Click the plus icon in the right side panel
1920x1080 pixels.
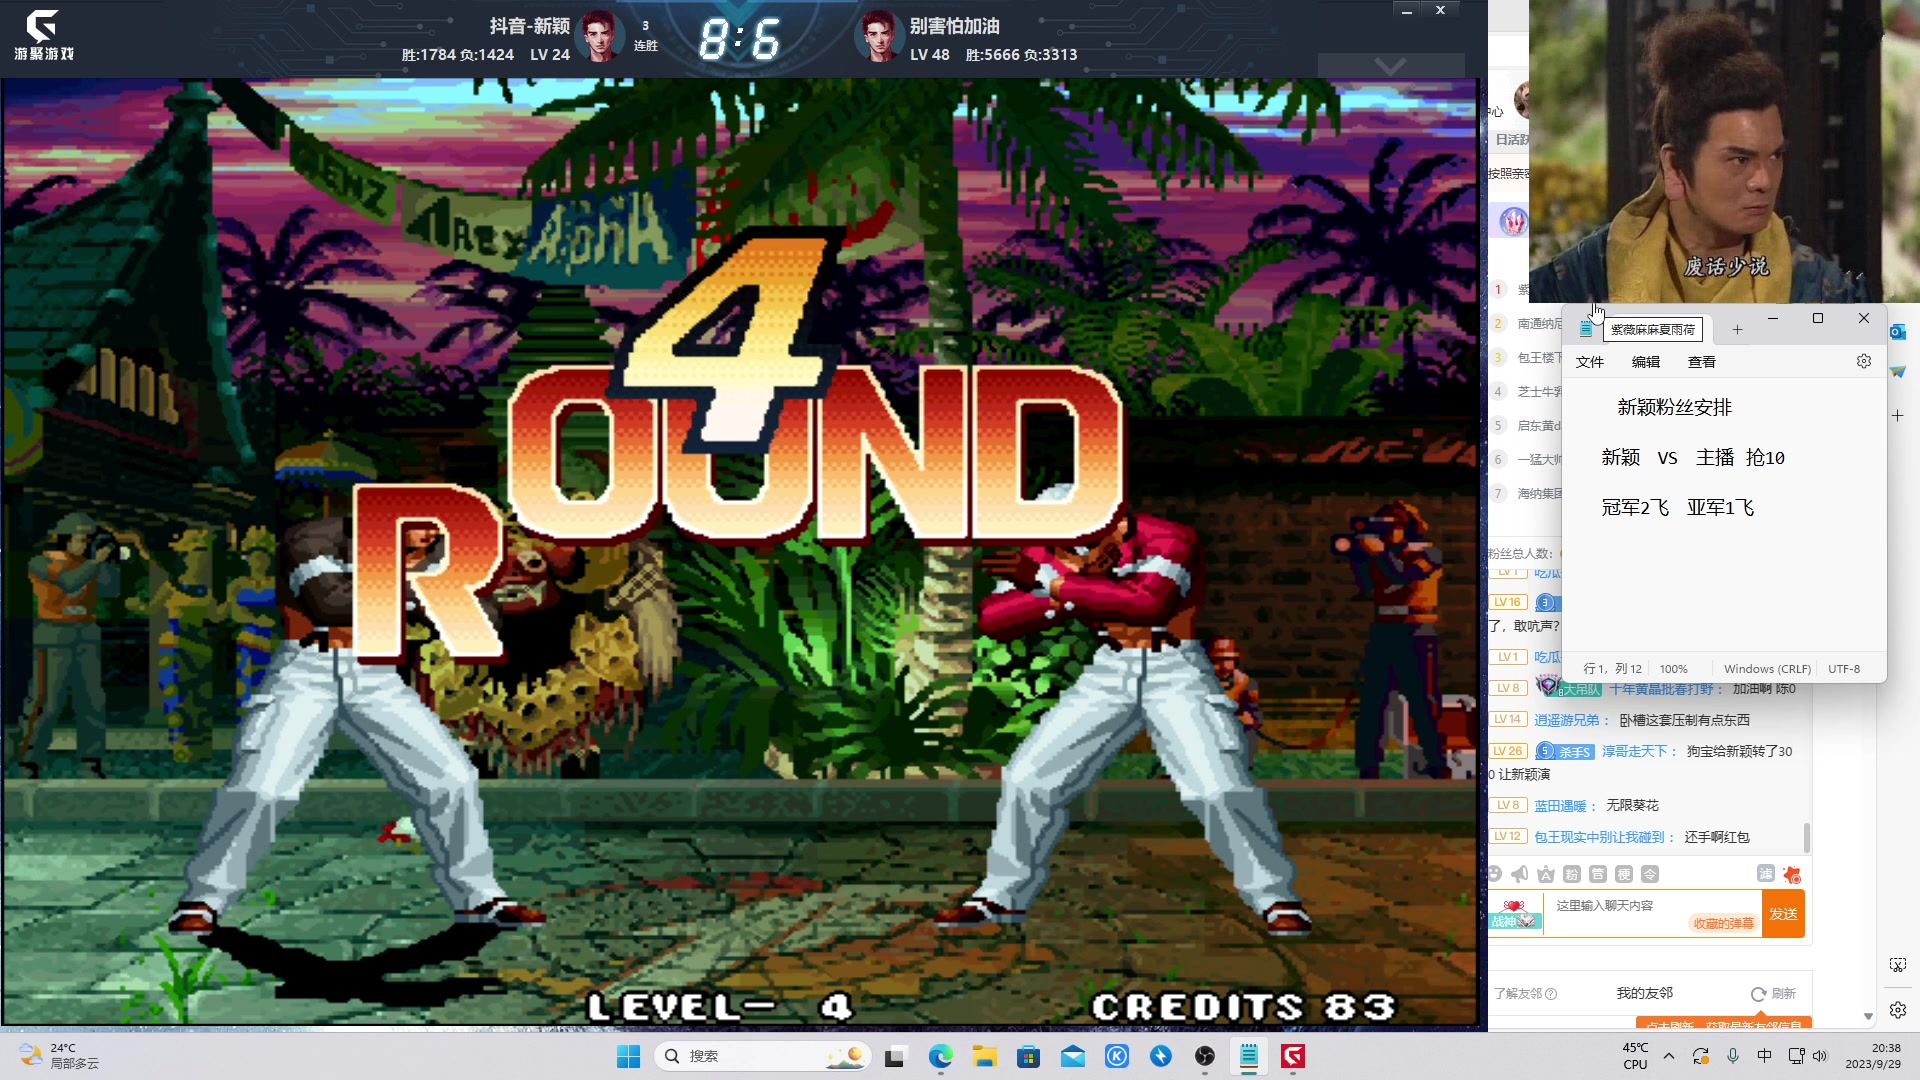click(1898, 415)
